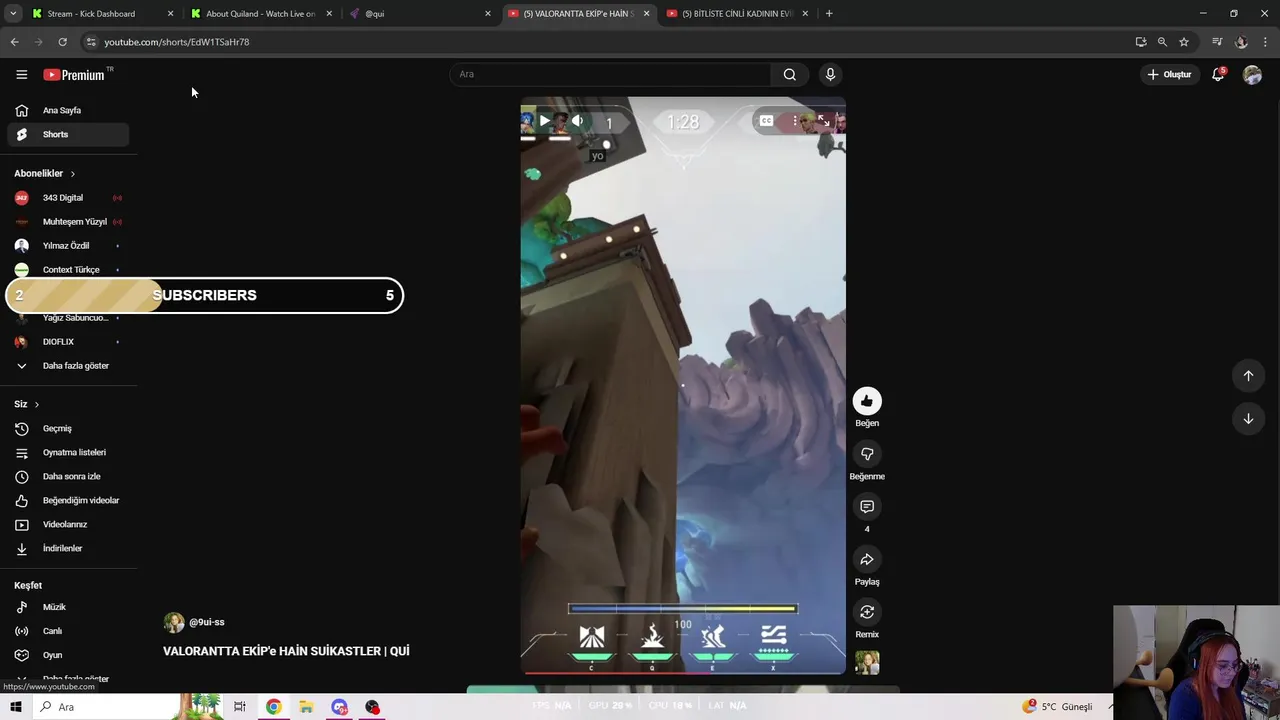Expand the Siz section header
1280x720 pixels.
26,404
